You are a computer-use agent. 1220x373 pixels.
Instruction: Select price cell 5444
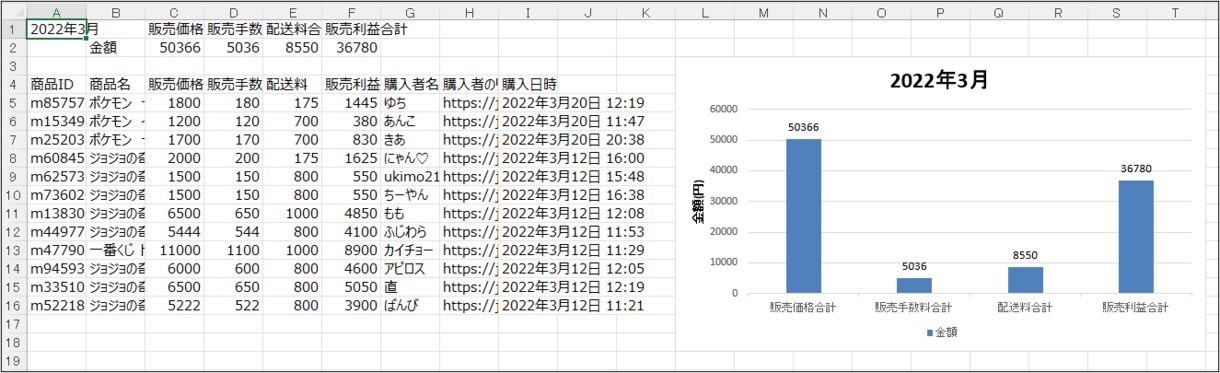coord(175,232)
